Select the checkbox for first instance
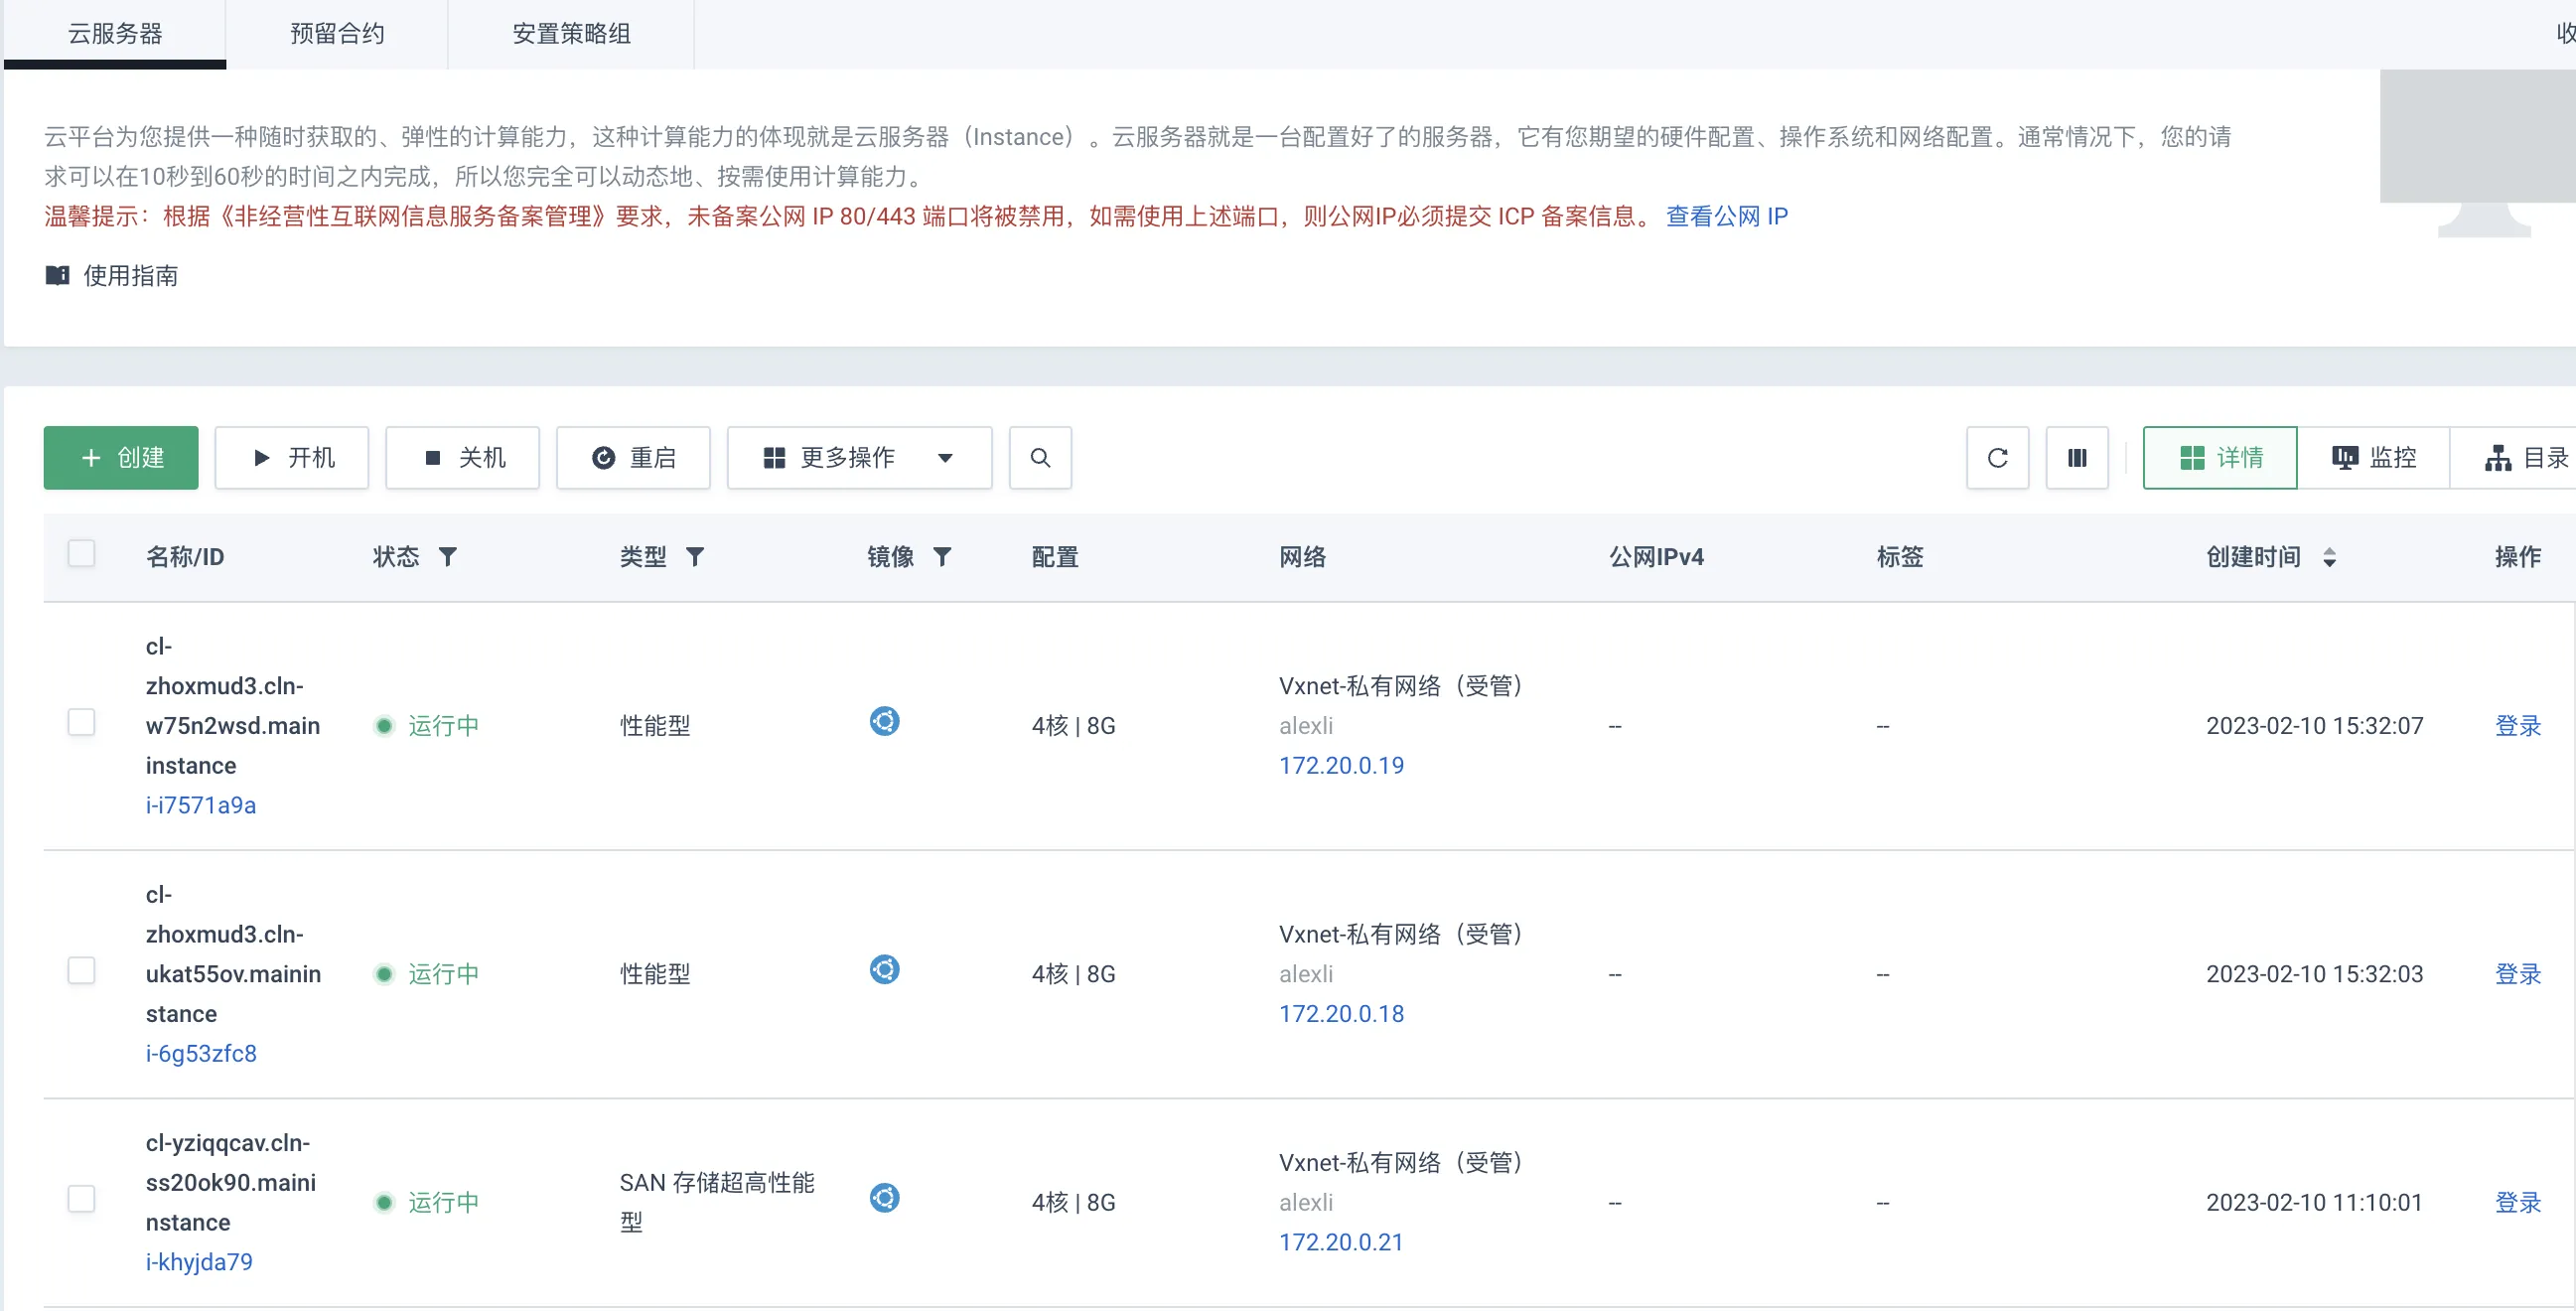Screen dimensions: 2576x1311 pos(80,724)
